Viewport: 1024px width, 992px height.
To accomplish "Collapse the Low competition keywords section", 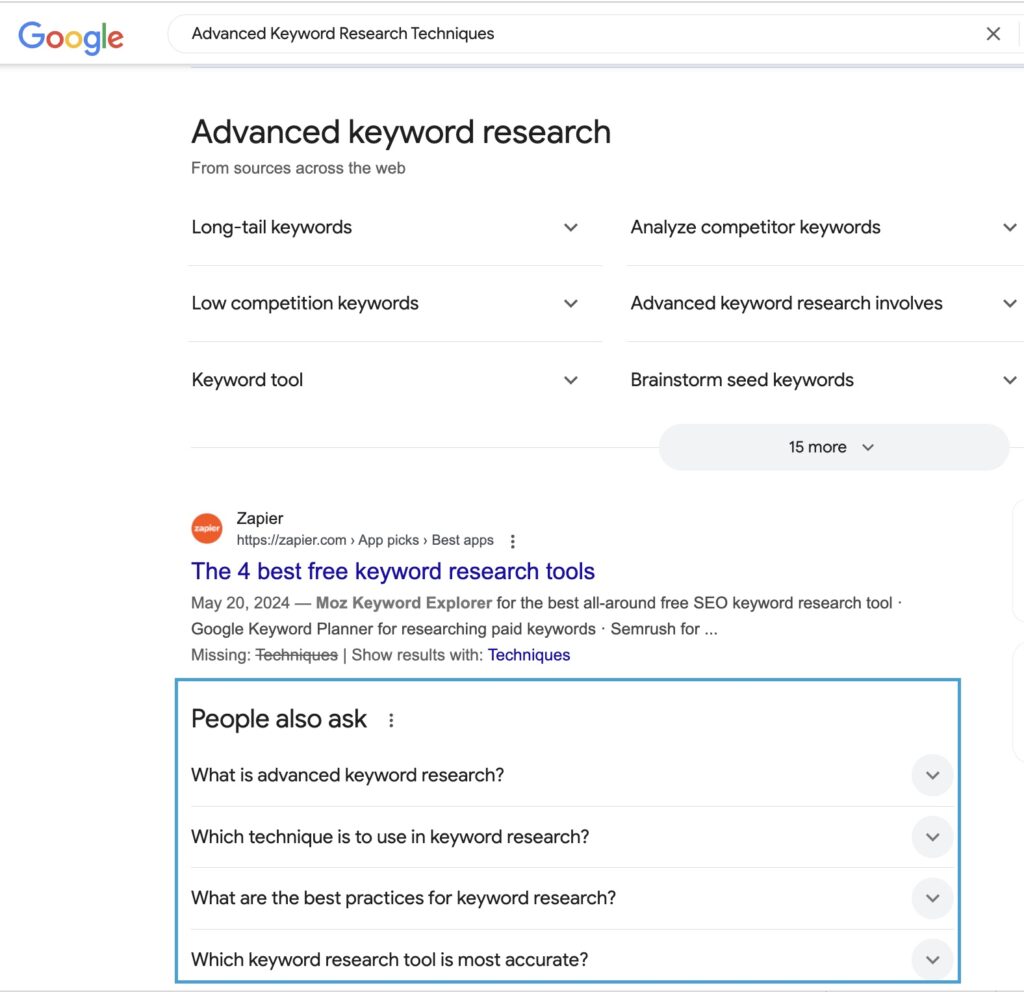I will (570, 303).
